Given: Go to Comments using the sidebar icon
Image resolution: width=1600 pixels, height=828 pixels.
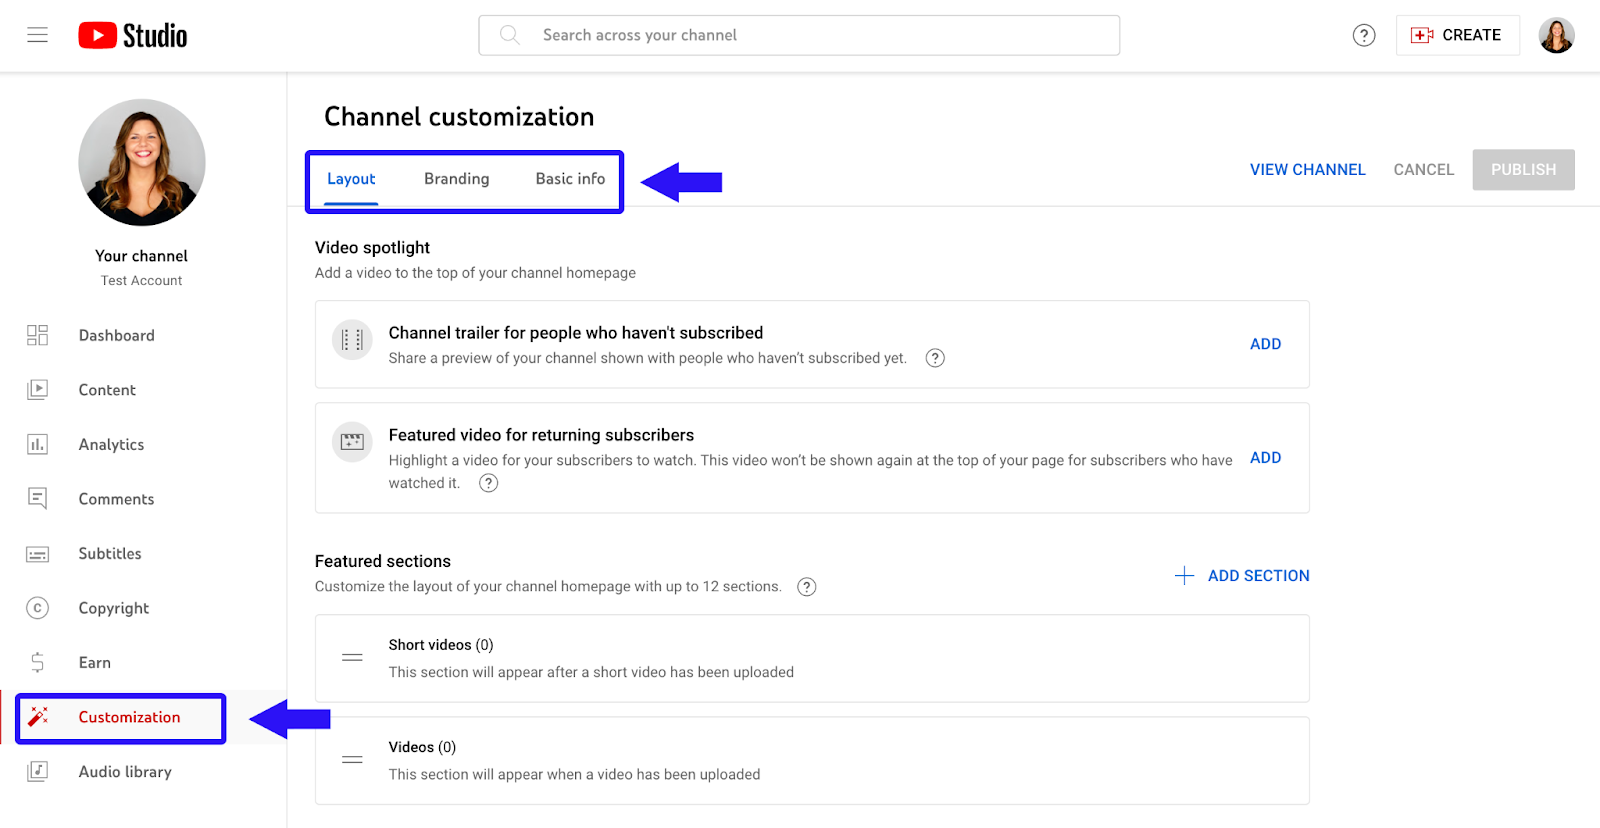Looking at the screenshot, I should coord(37,498).
